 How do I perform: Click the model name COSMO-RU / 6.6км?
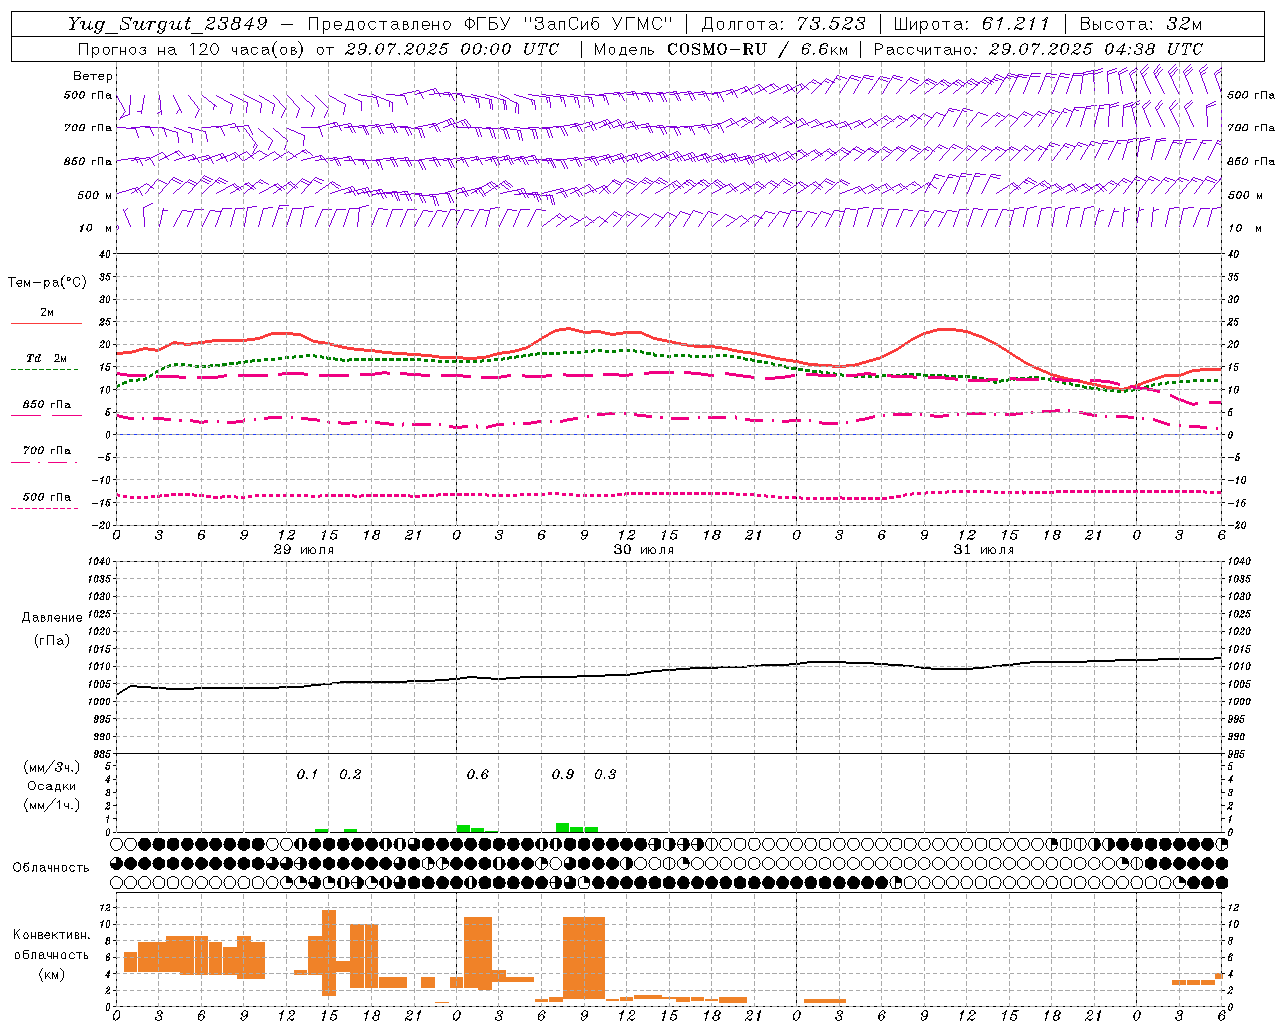coord(758,49)
